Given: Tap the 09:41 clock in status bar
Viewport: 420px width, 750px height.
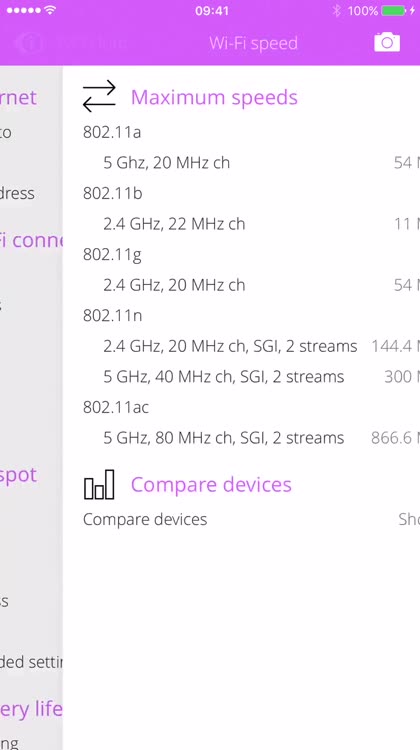Looking at the screenshot, I should (211, 11).
